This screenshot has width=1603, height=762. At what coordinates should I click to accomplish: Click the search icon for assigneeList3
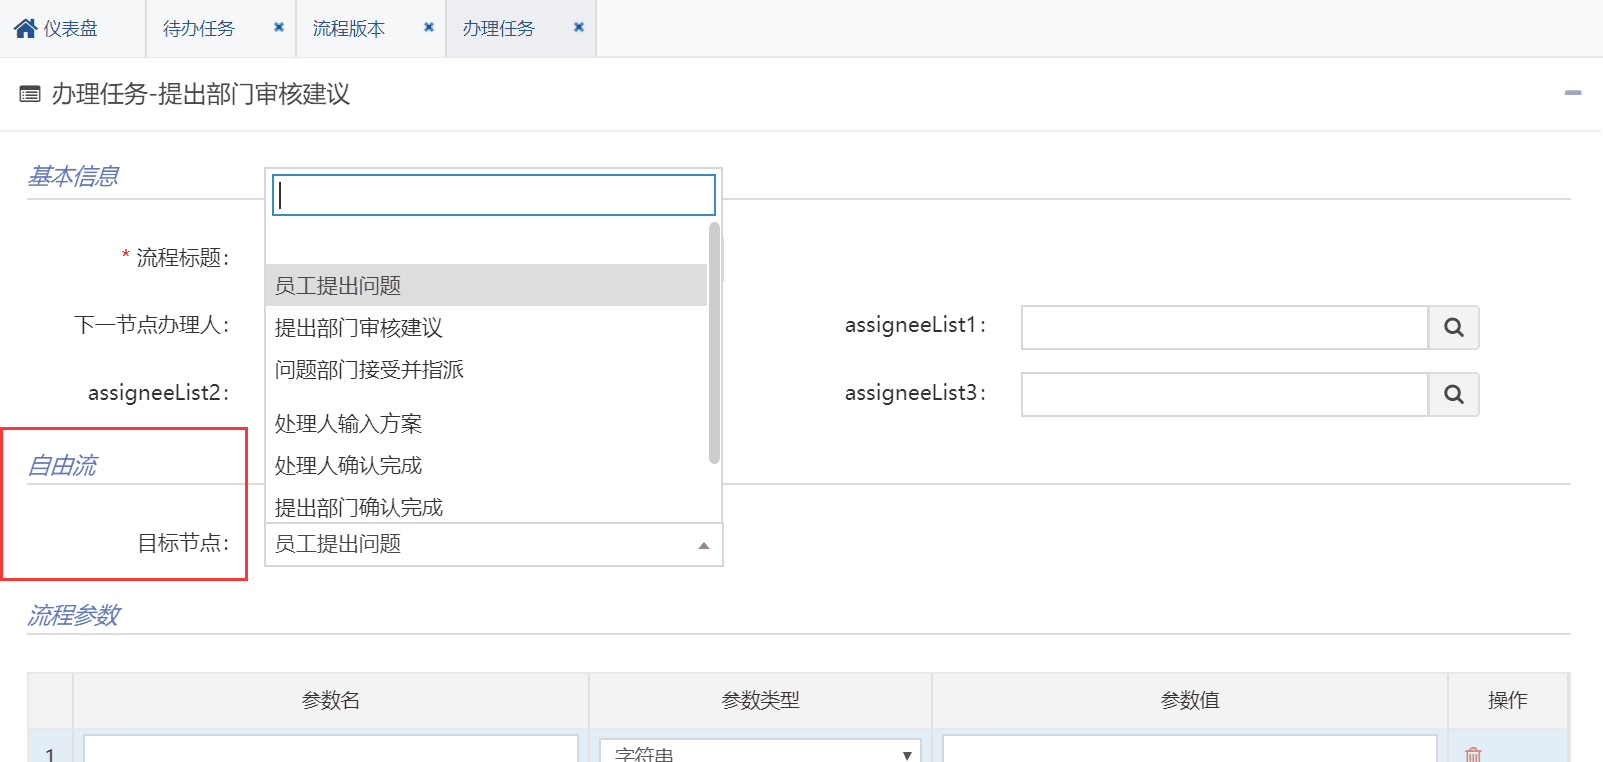(x=1454, y=394)
